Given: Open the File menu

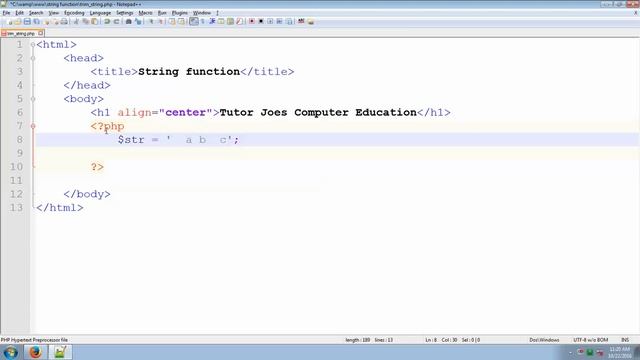Looking at the screenshot, I should click(6, 13).
